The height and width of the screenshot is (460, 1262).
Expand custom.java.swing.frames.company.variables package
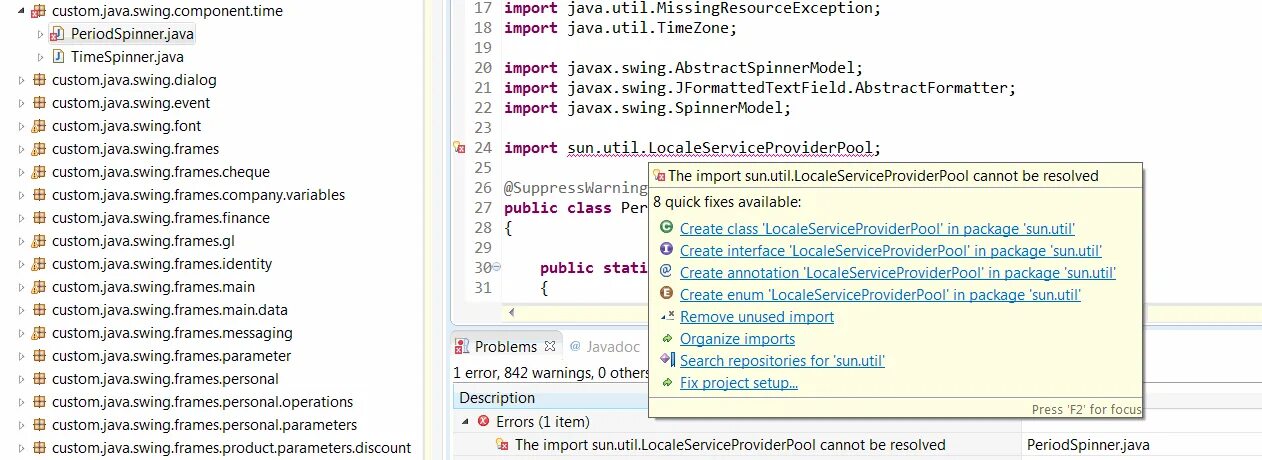coord(22,195)
